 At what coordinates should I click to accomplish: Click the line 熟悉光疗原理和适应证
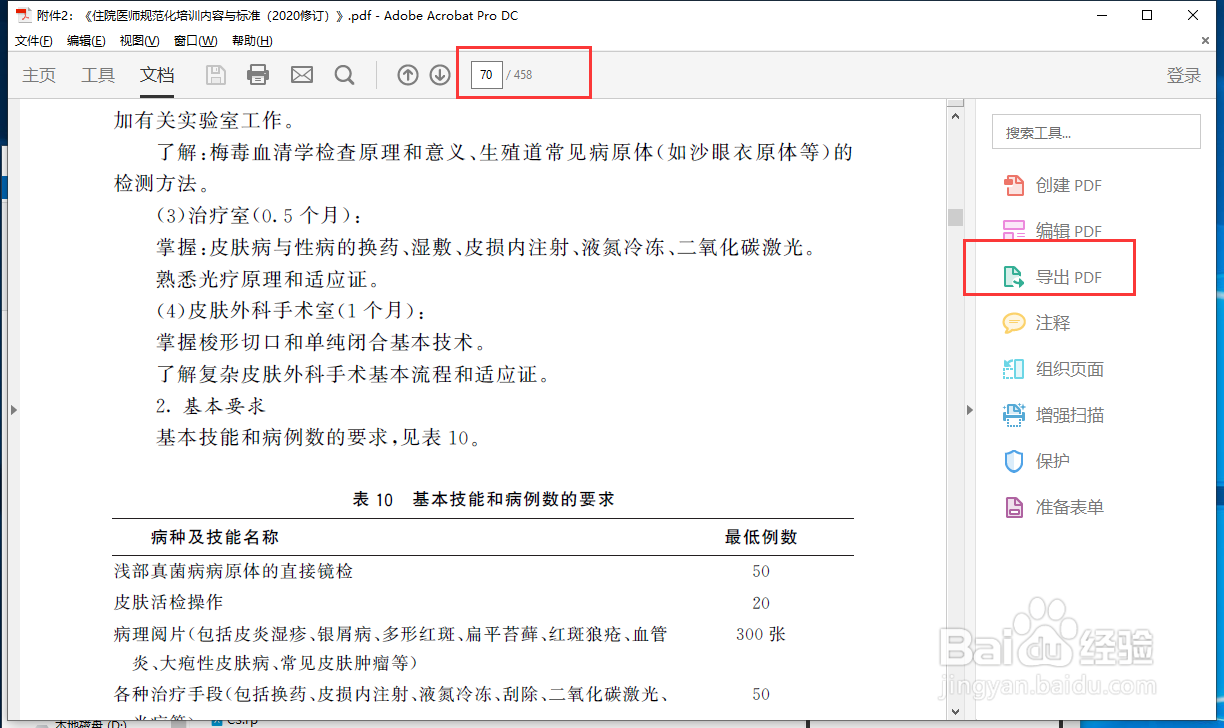[268, 279]
